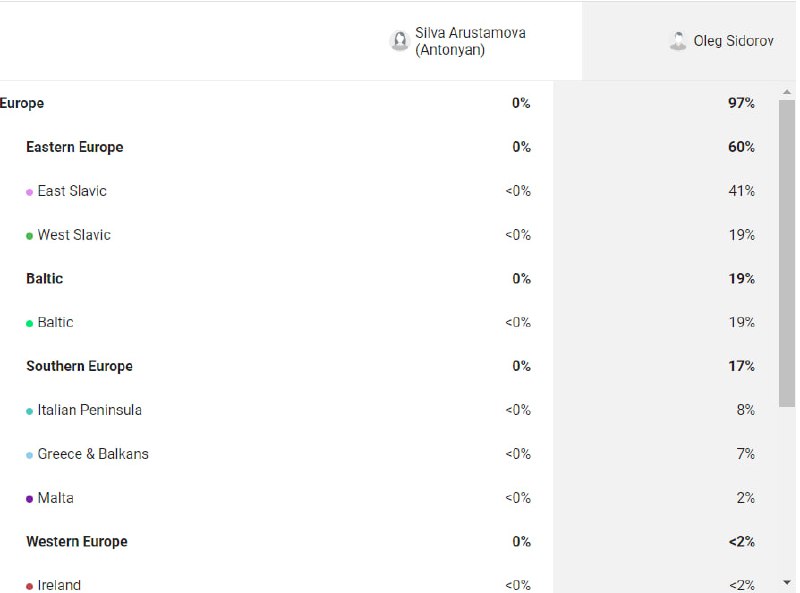Select the Eastern Europe heading

coord(75,147)
